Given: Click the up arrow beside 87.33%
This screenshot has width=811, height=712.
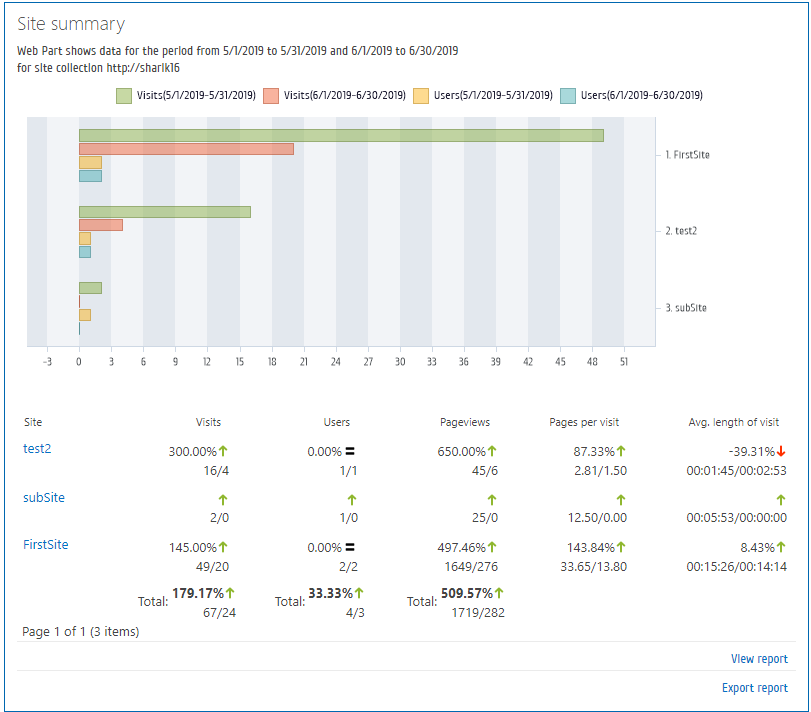Looking at the screenshot, I should [621, 451].
